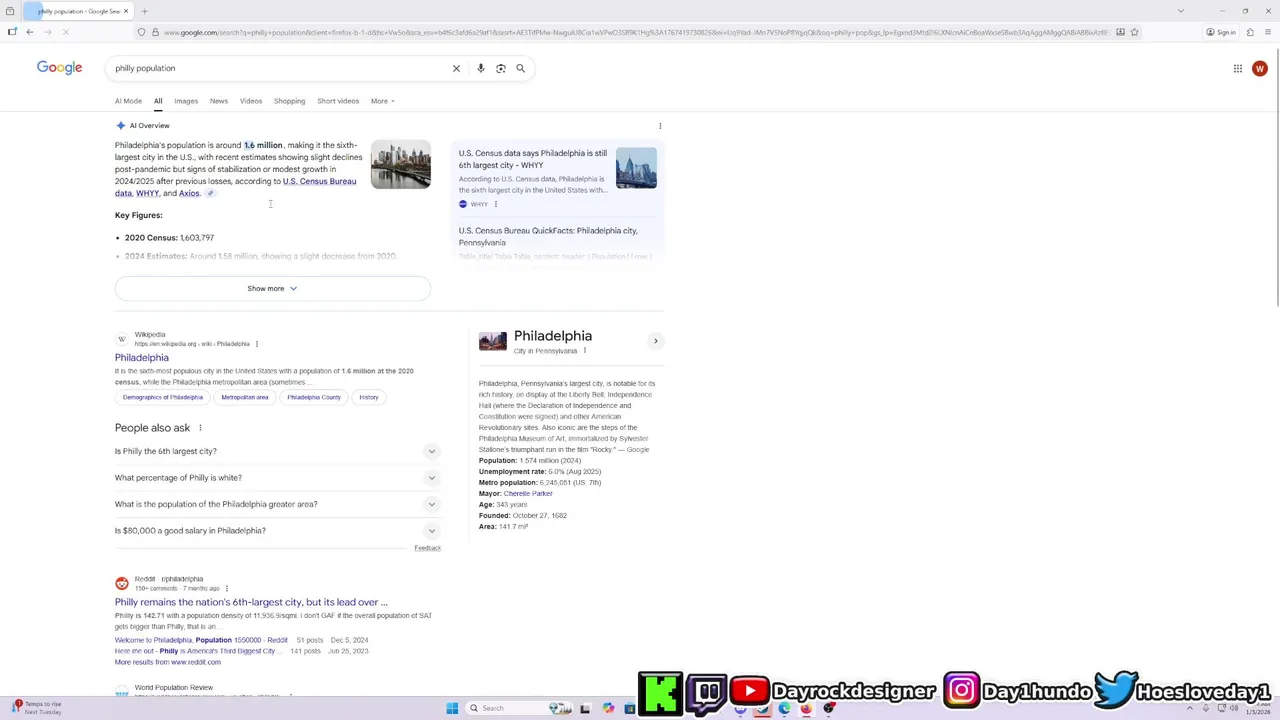Image resolution: width=1280 pixels, height=720 pixels.
Task: Click Feedback under People also ask
Action: [428, 548]
